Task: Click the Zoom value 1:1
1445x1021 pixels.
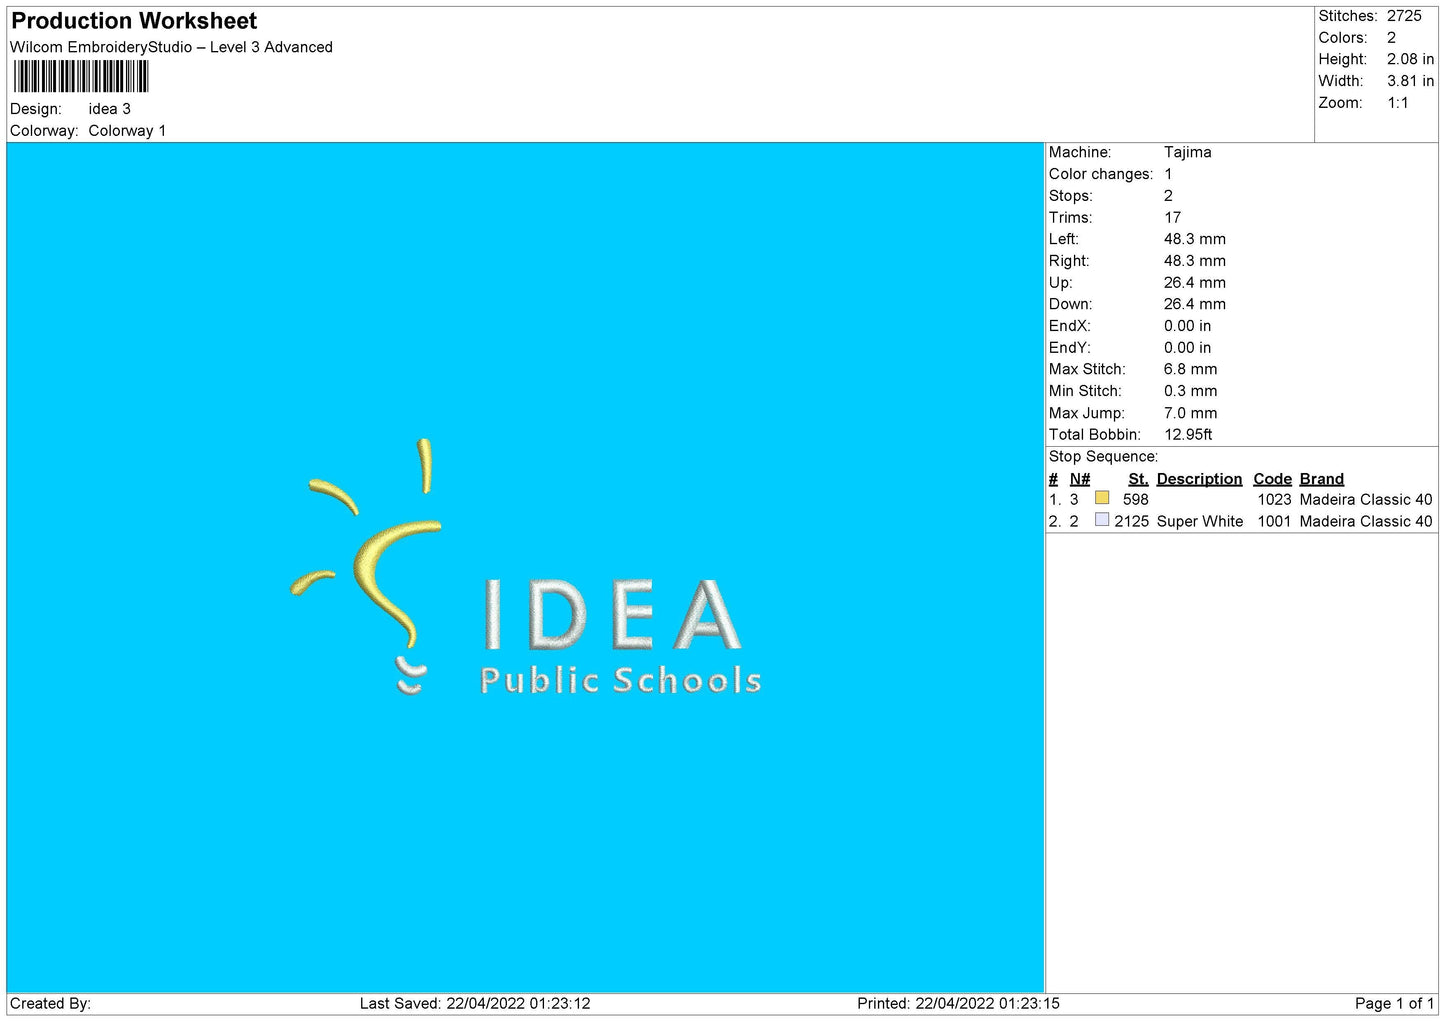Action: (1398, 103)
